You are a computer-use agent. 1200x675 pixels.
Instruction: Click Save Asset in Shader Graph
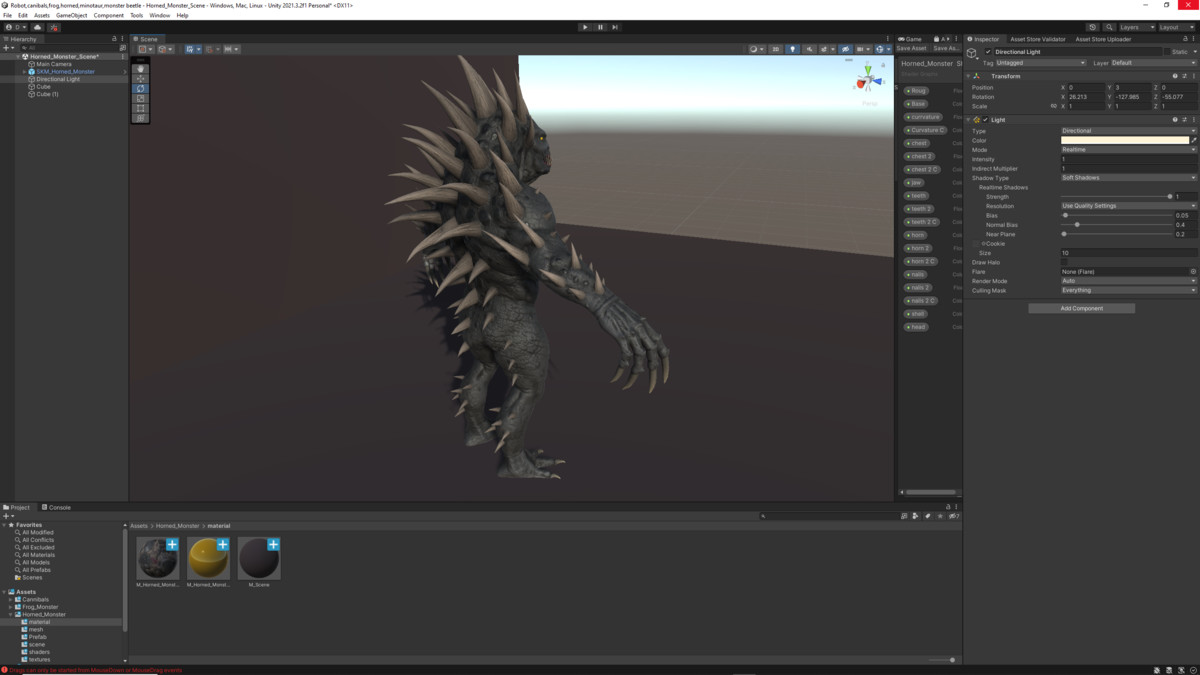pos(911,49)
